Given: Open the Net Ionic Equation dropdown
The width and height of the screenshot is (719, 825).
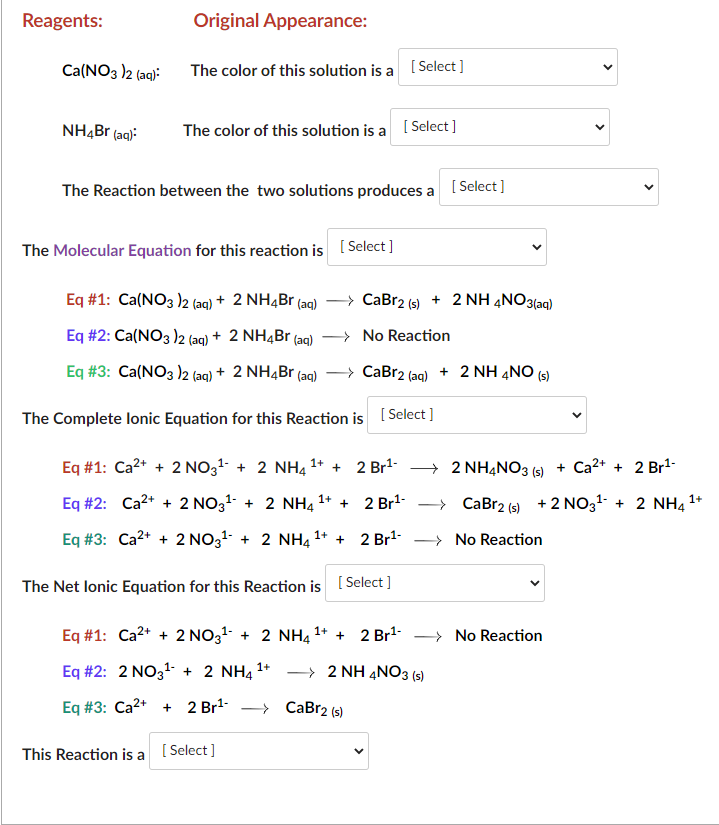Looking at the screenshot, I should [x=434, y=582].
